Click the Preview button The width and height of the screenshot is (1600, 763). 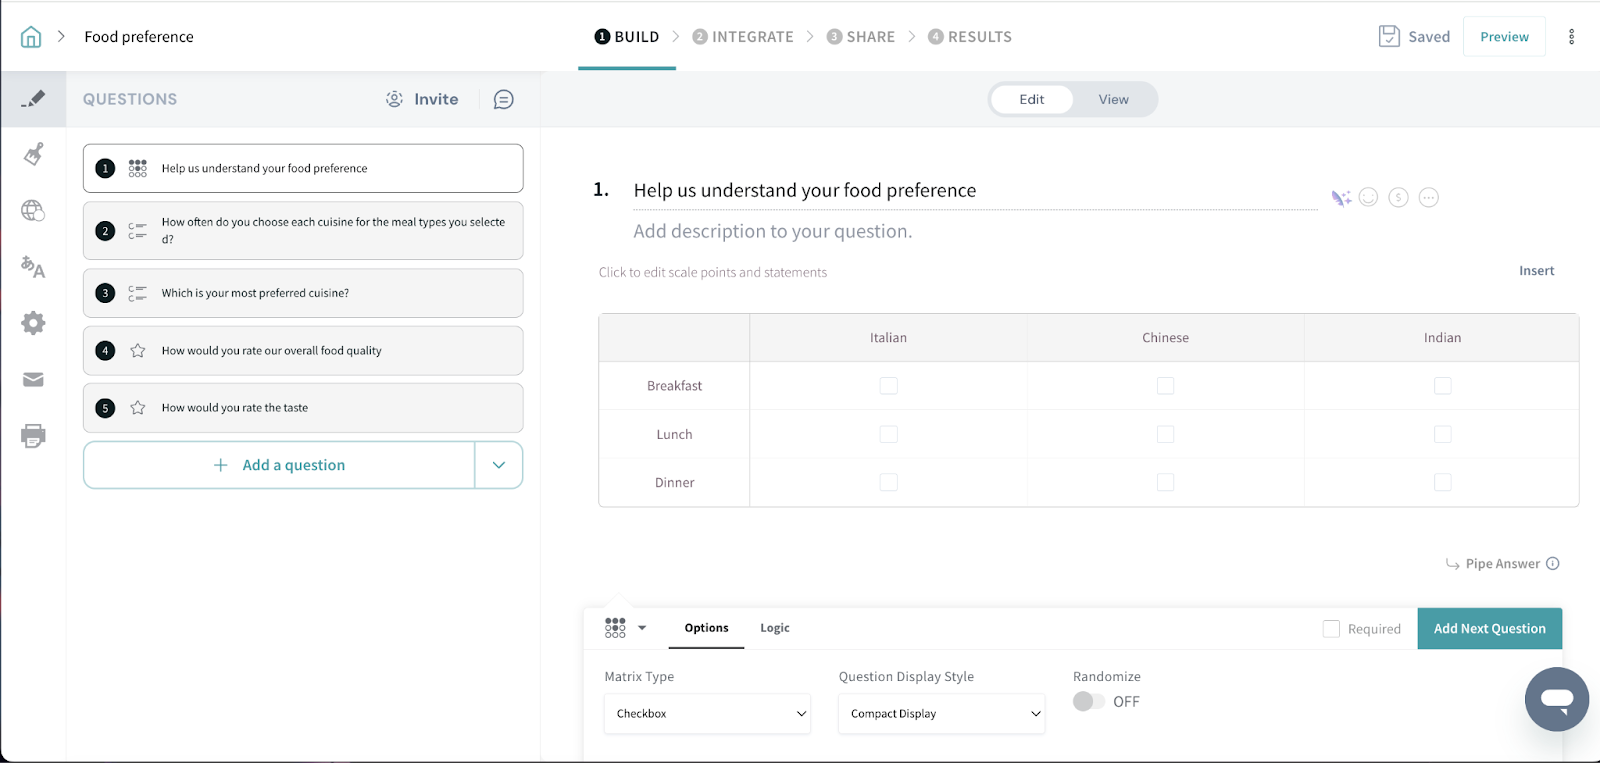1504,37
